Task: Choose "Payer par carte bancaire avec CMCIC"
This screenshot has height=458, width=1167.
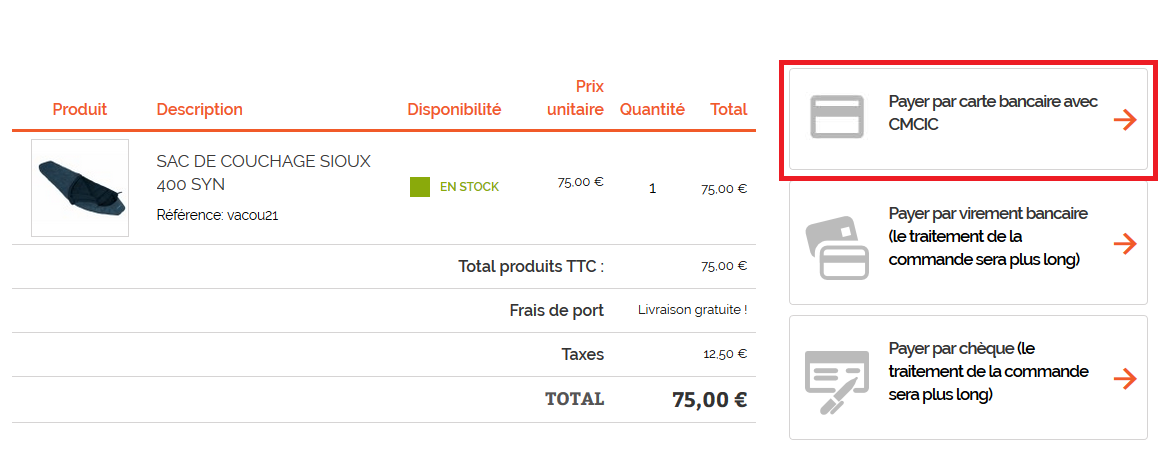Action: pos(993,113)
